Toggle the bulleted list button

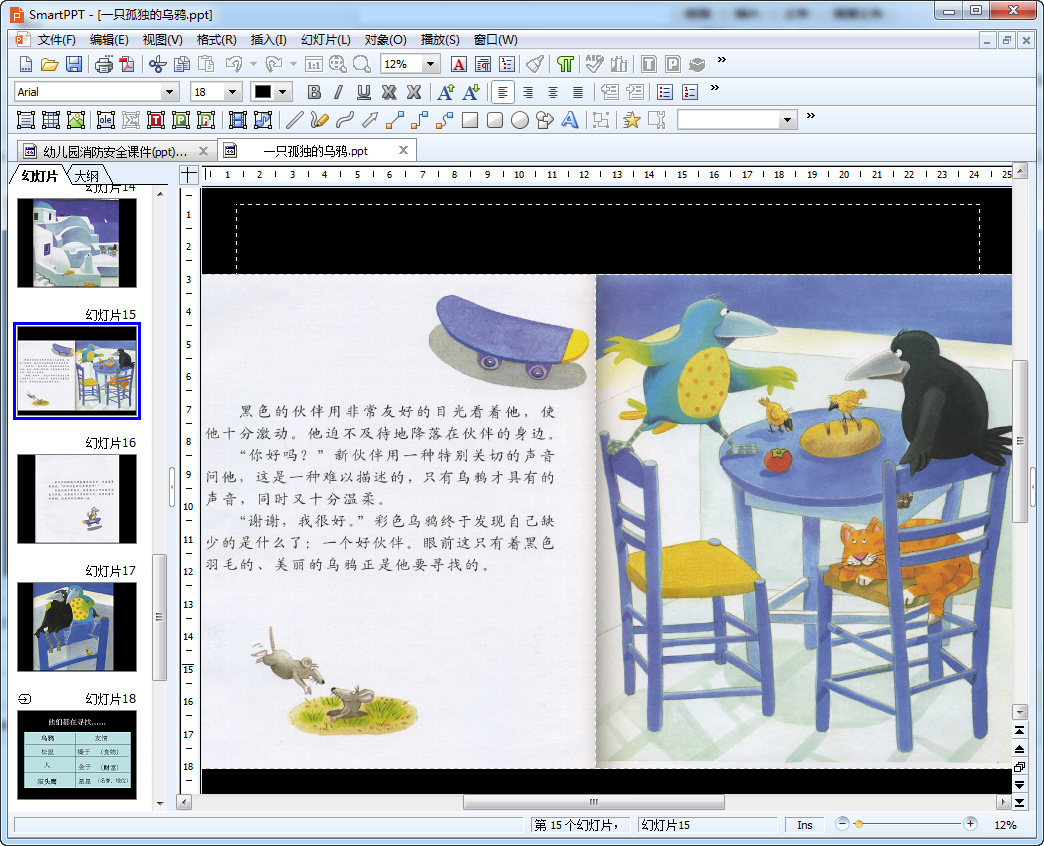(664, 92)
